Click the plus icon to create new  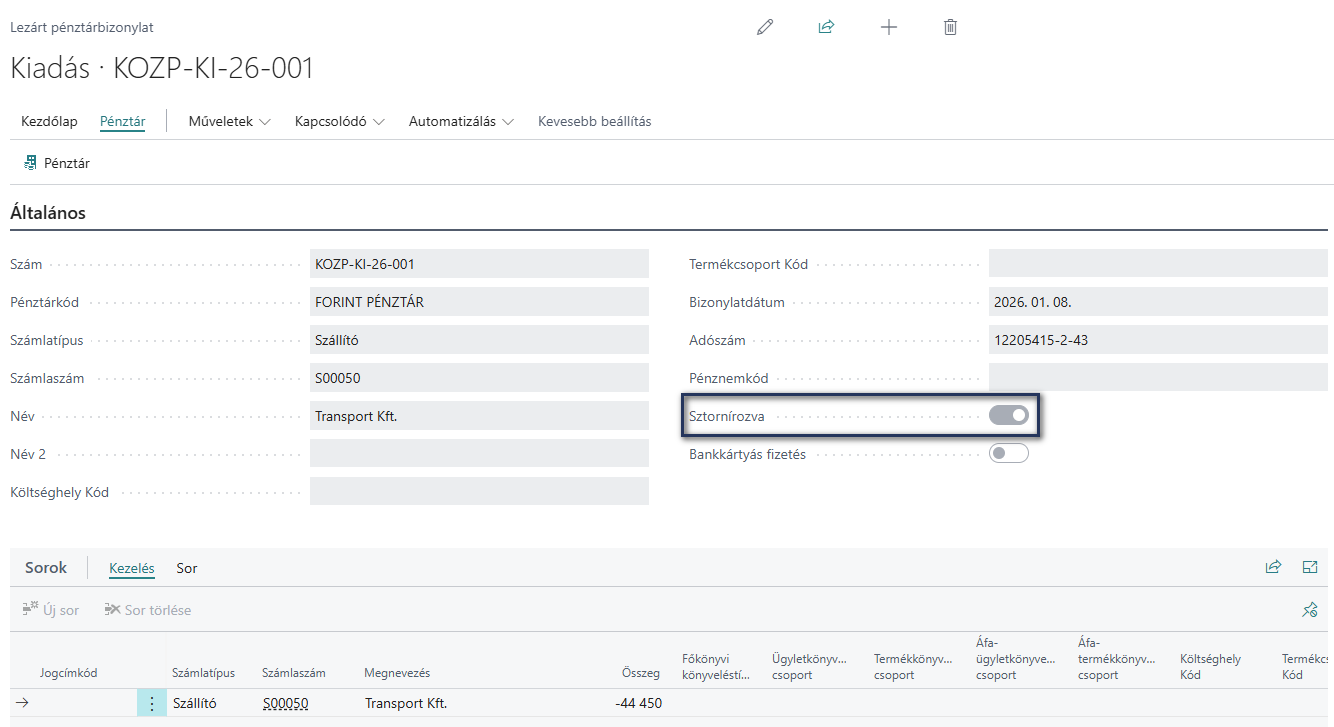[x=888, y=28]
